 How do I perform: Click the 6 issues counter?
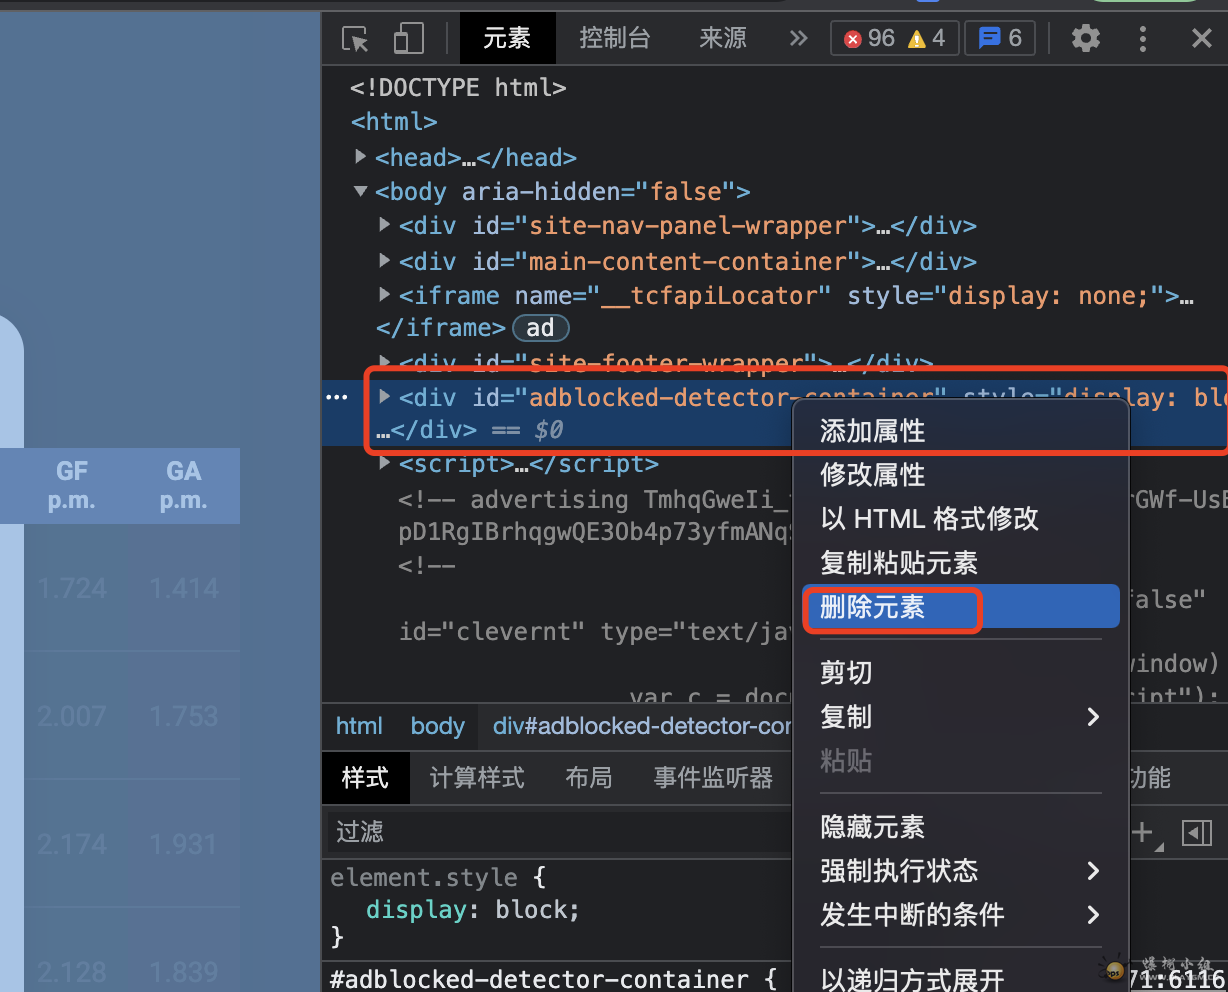1000,38
